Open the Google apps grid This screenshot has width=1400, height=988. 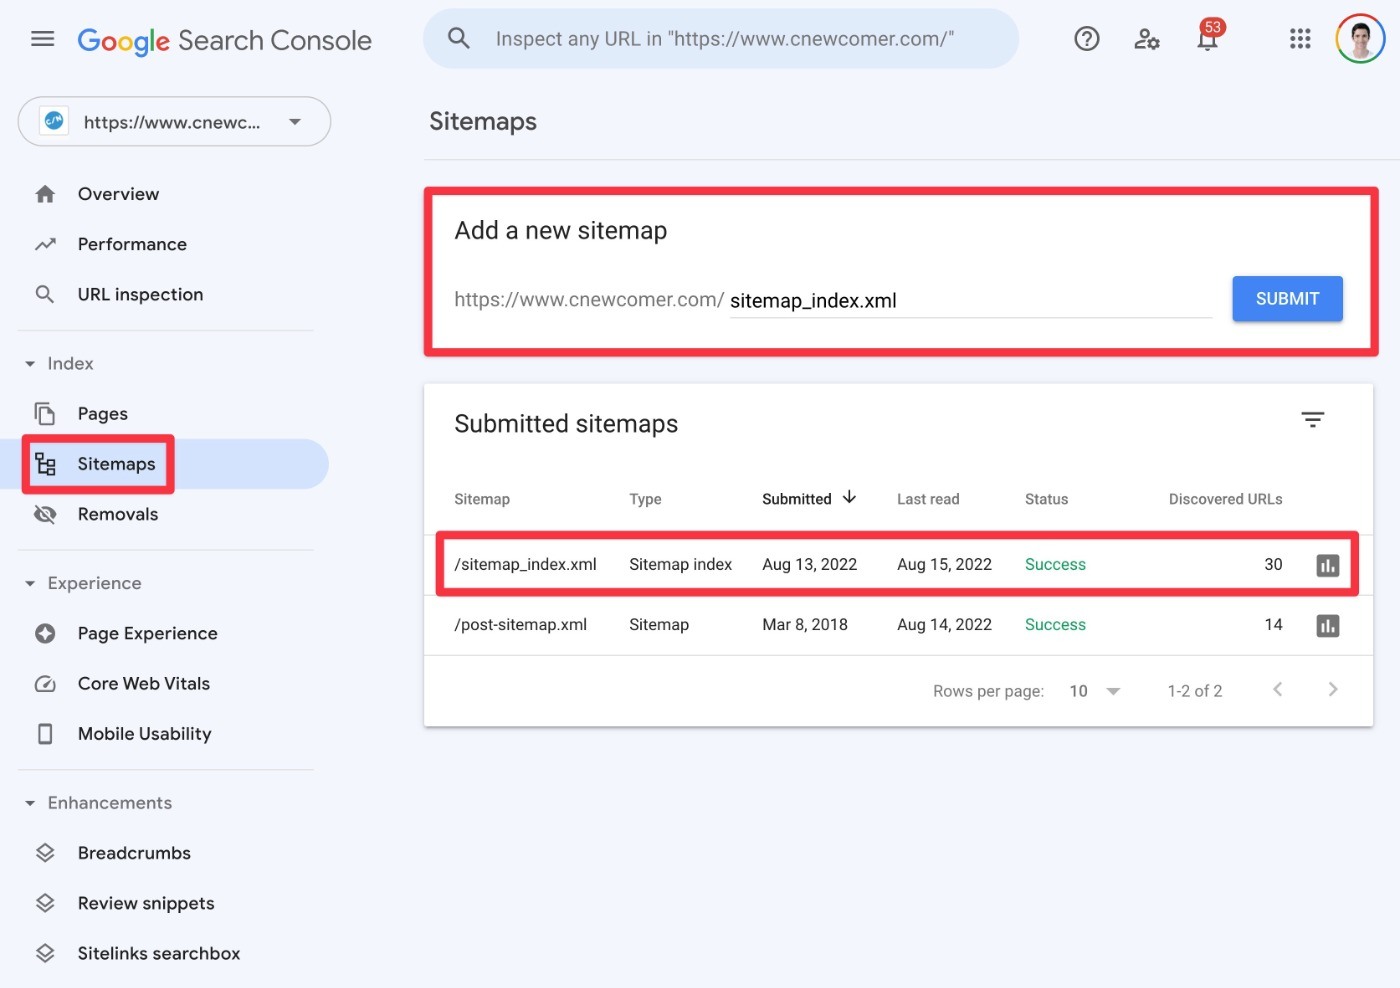[x=1300, y=39]
